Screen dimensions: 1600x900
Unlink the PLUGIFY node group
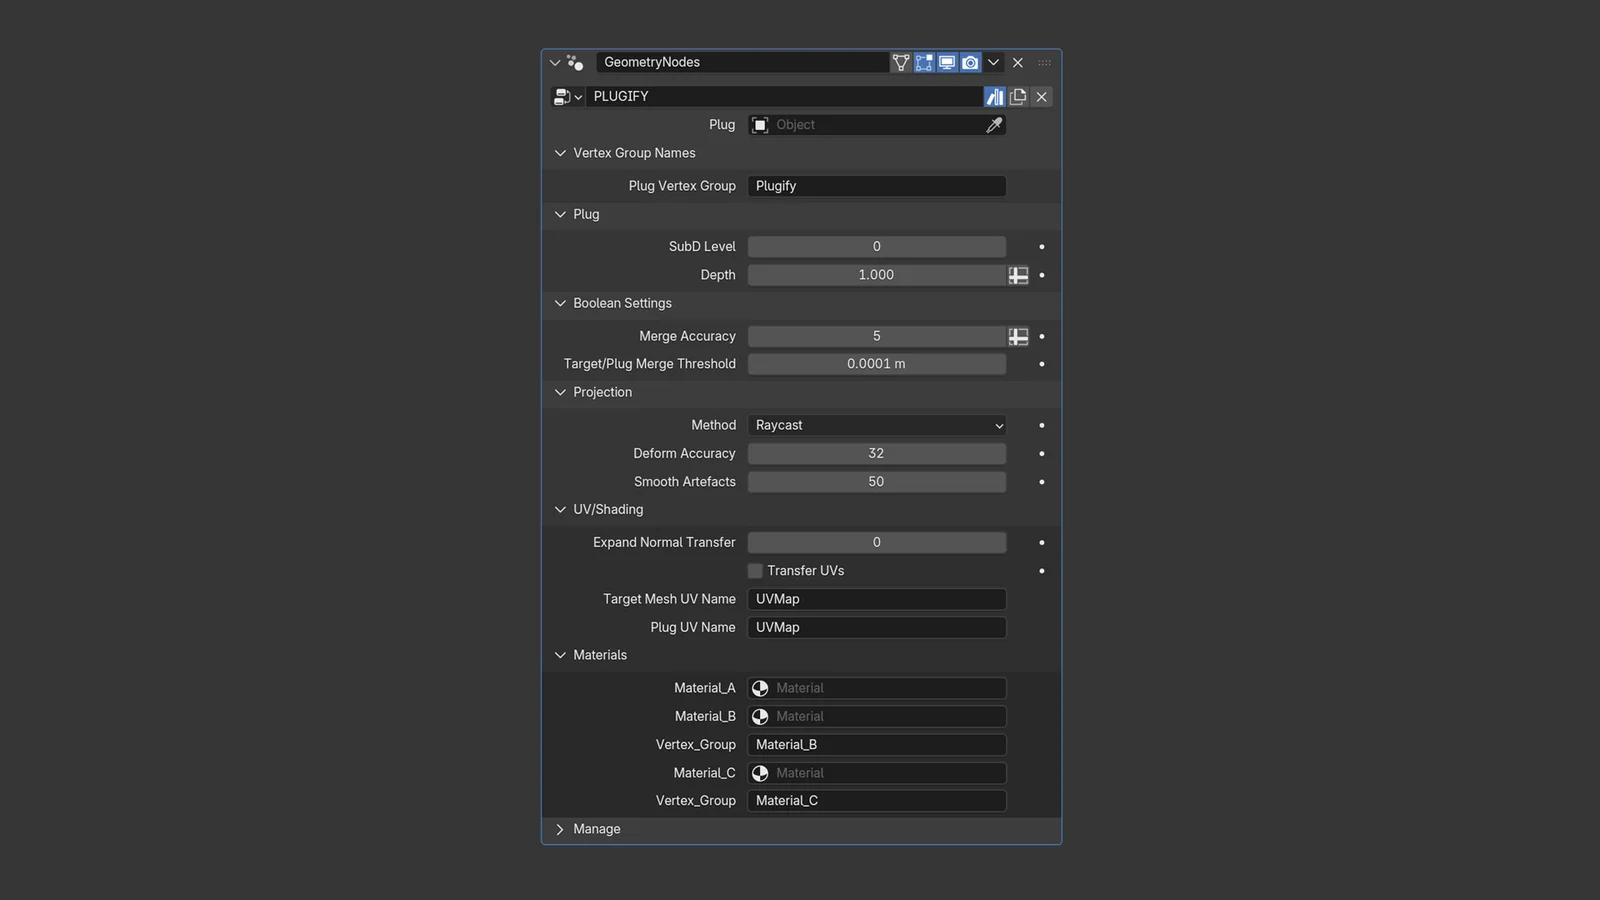pos(1041,96)
